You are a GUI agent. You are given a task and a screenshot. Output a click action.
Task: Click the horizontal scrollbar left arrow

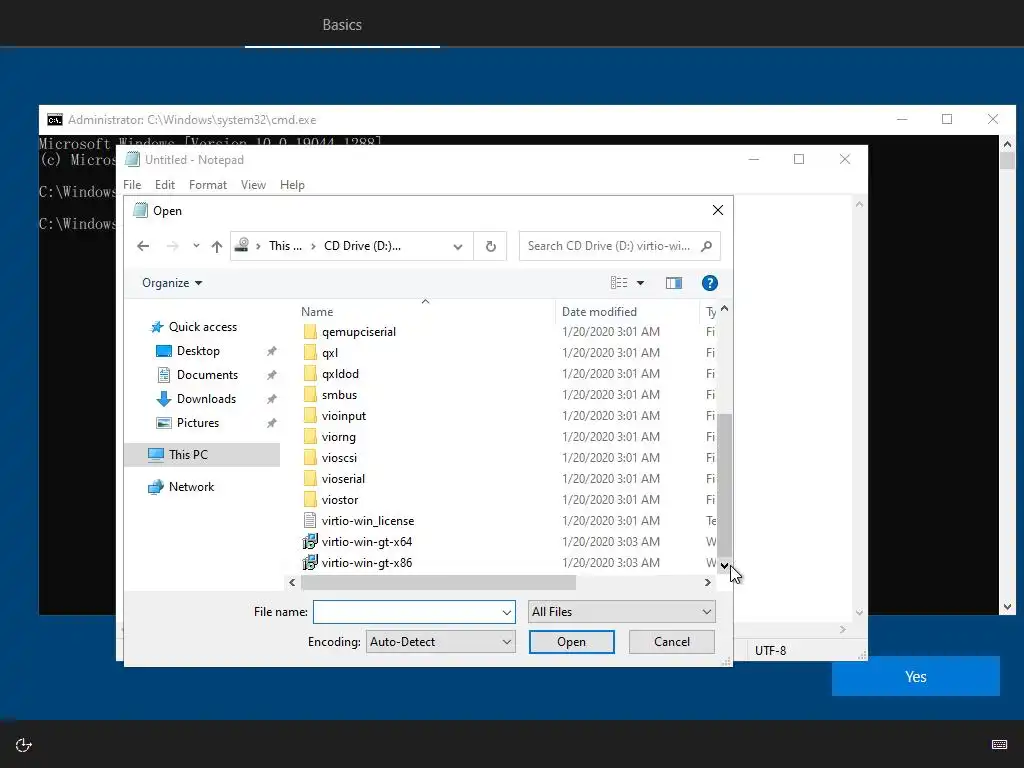coord(292,583)
